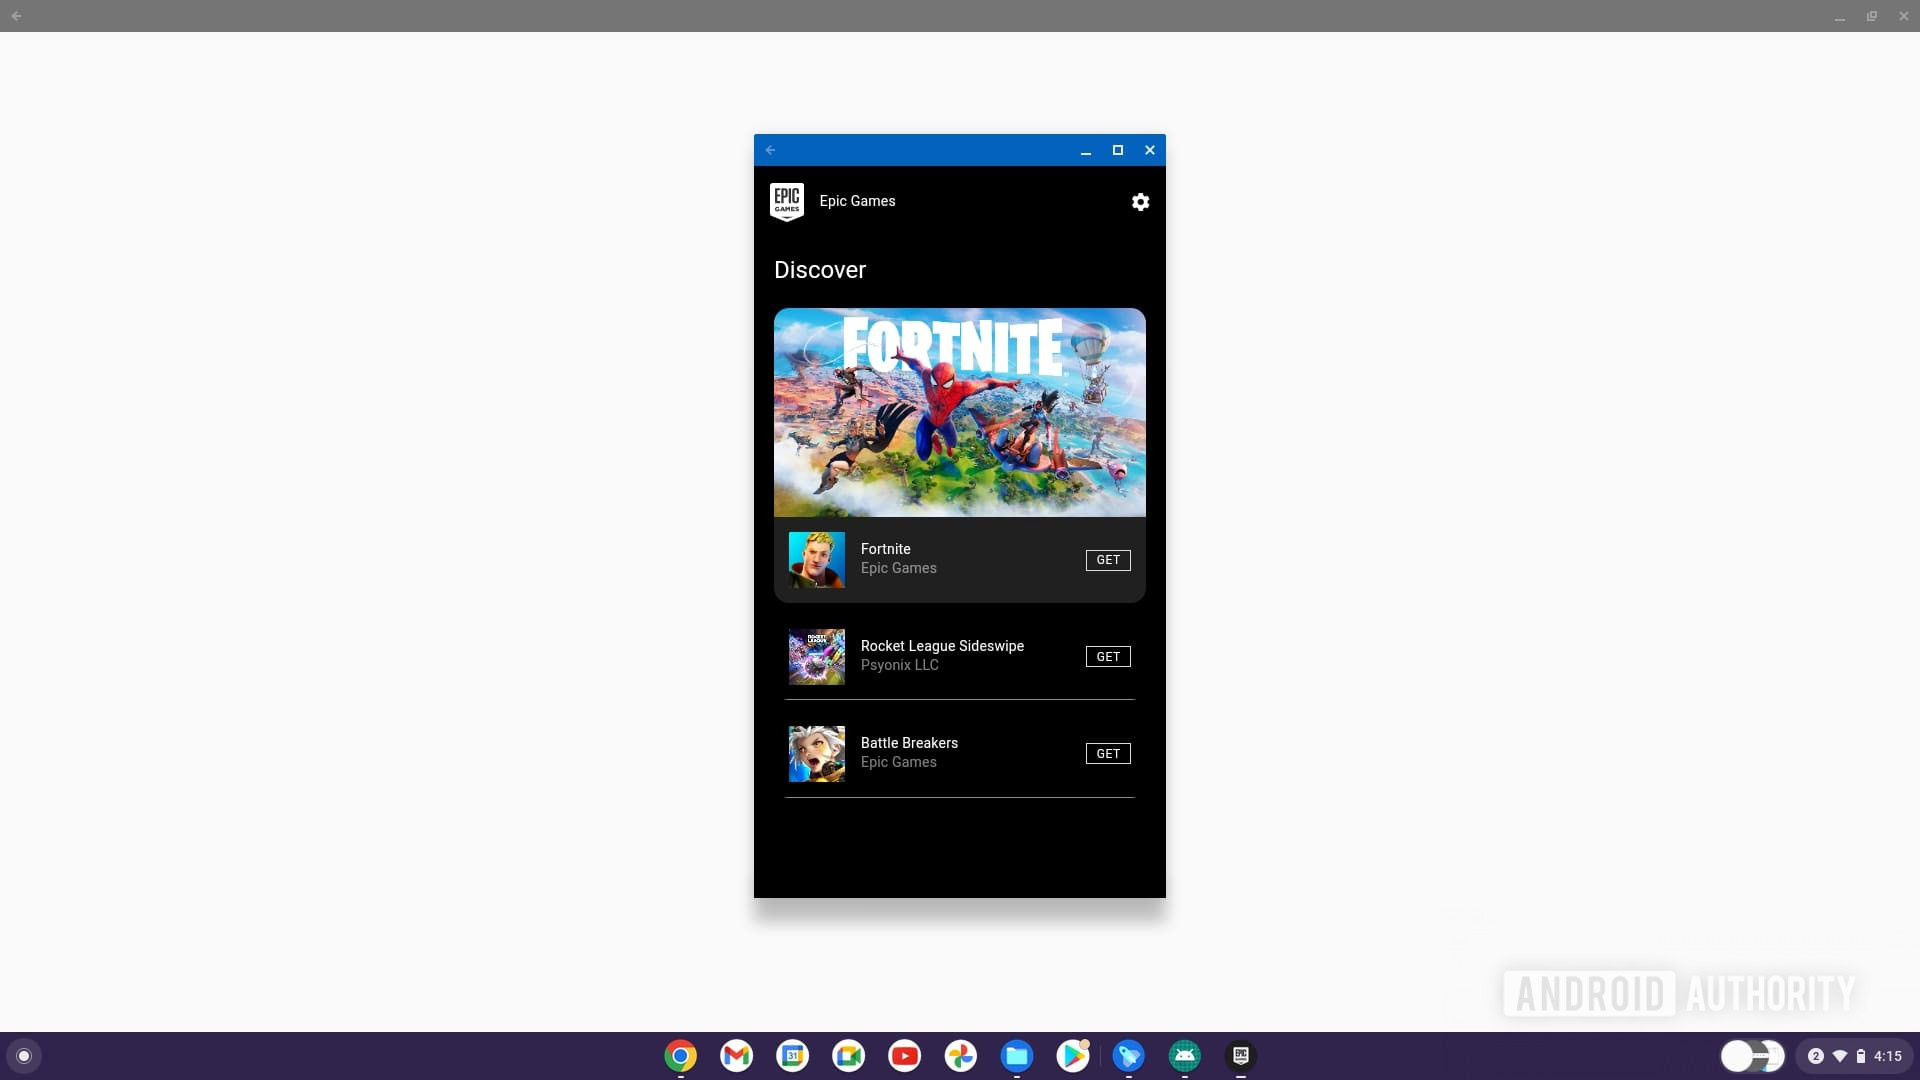Image resolution: width=1920 pixels, height=1080 pixels.
Task: Open Battle Breakers thumbnail
Action: 816,754
